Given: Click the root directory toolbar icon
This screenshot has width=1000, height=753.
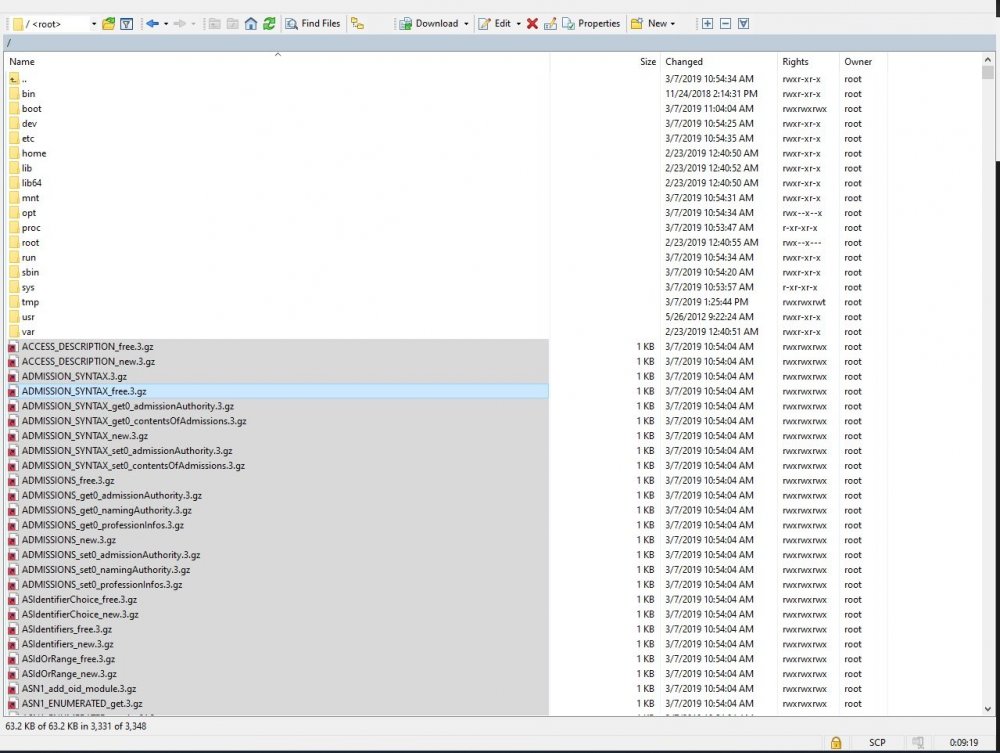Looking at the screenshot, I should pos(233,24).
